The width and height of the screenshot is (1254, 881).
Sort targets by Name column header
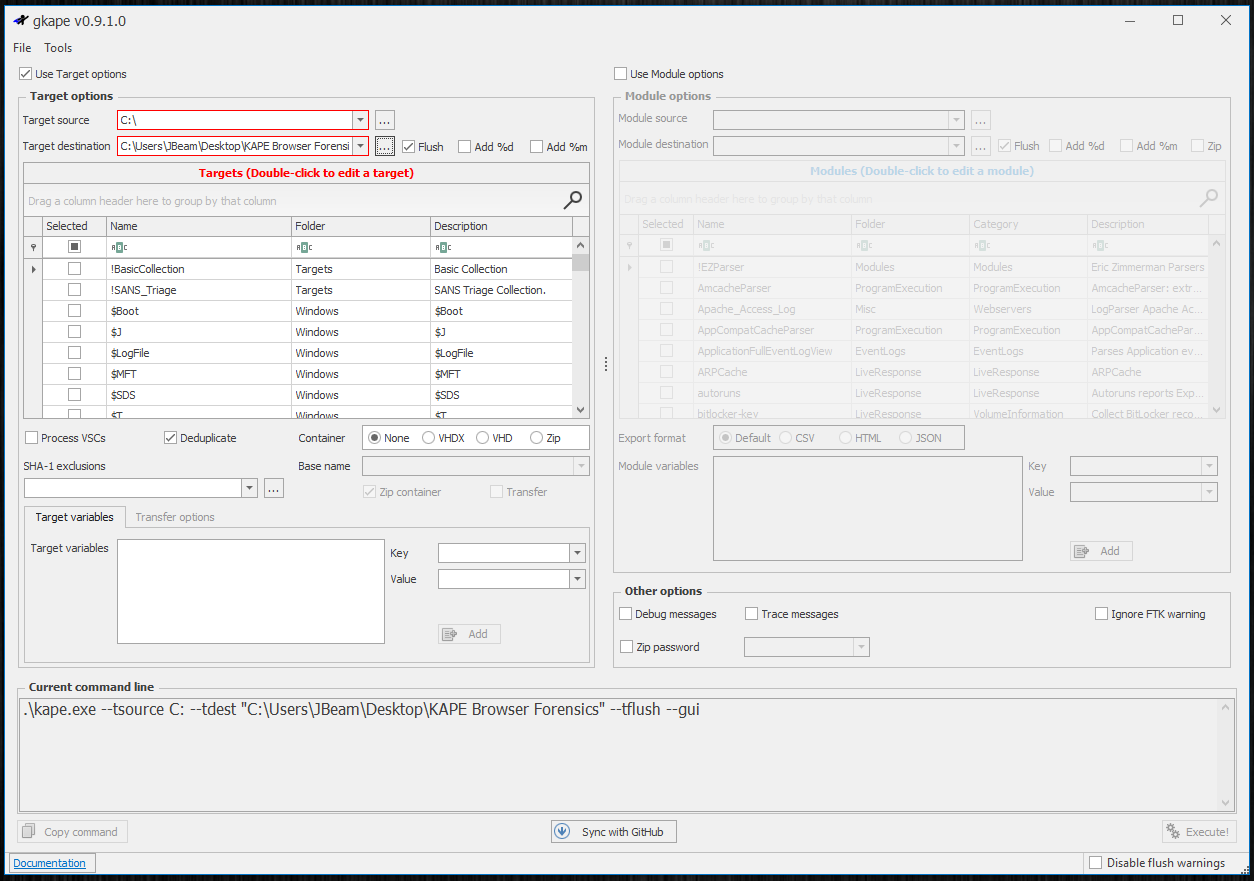pyautogui.click(x=199, y=226)
